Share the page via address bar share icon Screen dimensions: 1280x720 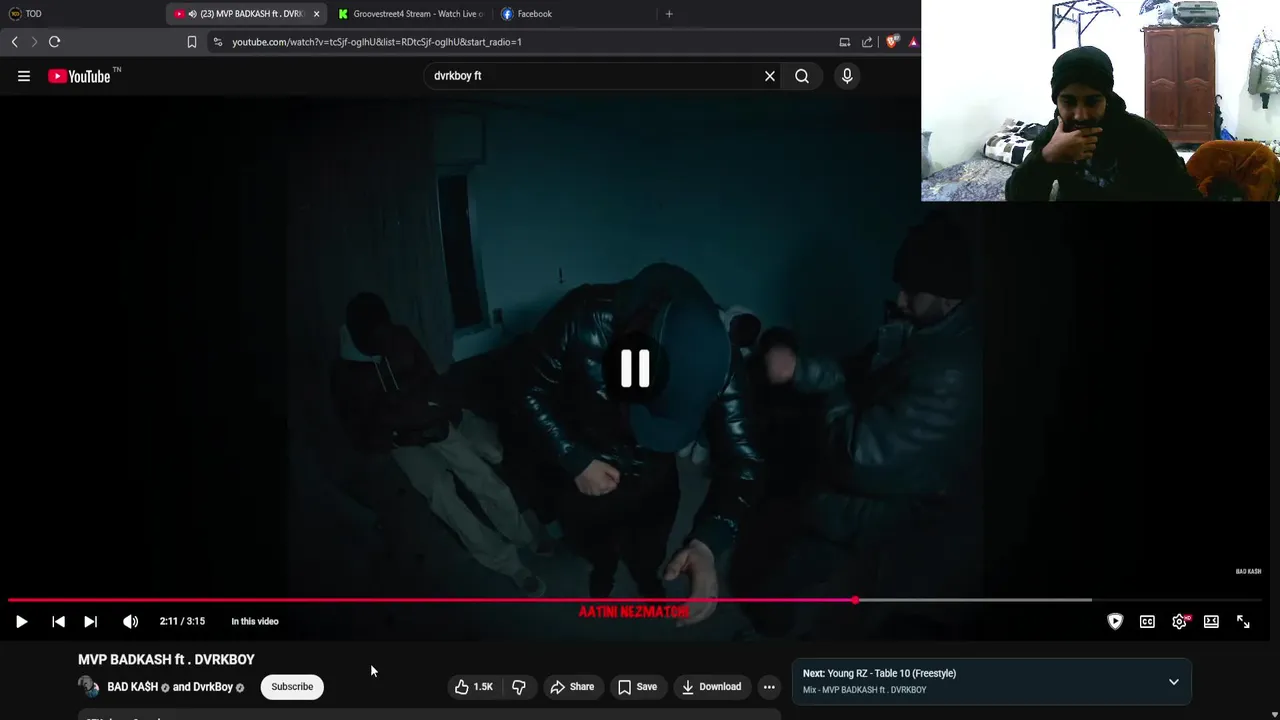click(x=867, y=42)
